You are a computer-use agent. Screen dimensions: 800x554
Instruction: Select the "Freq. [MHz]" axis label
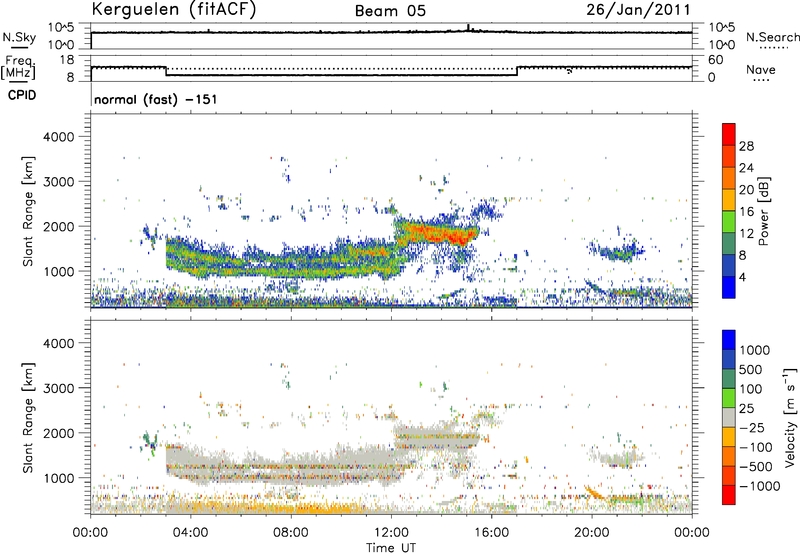18,68
